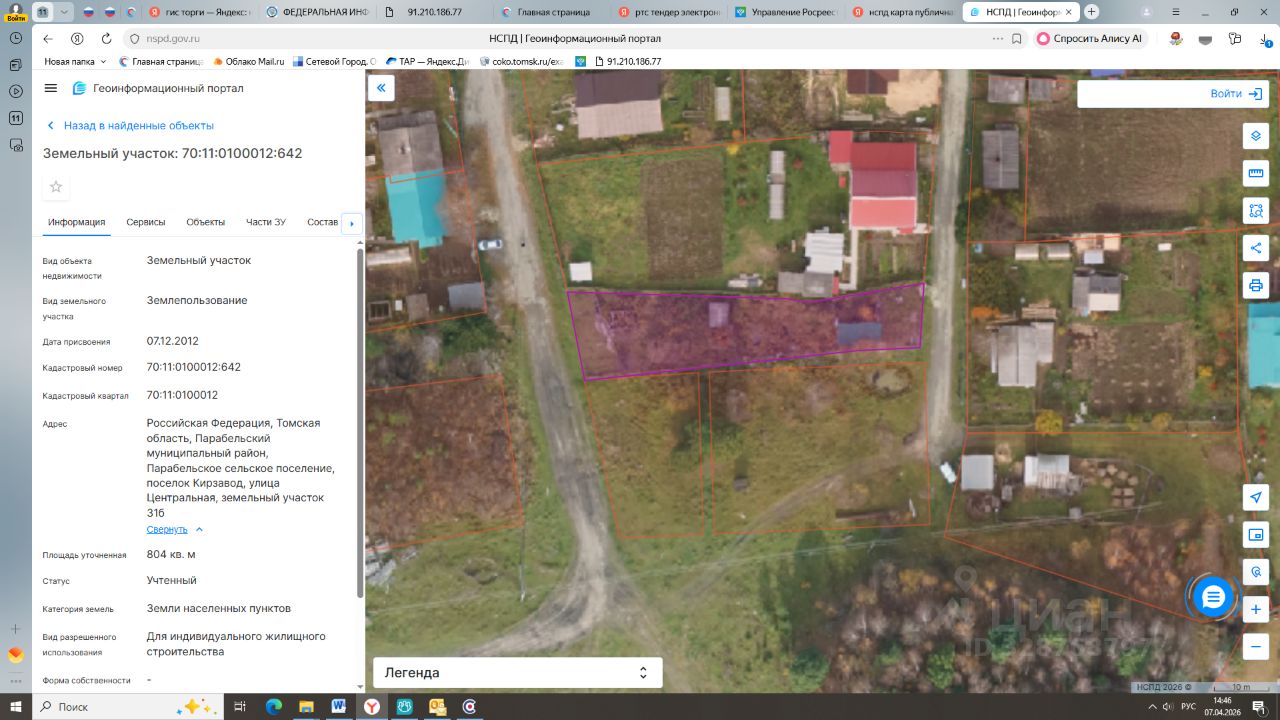This screenshot has width=1280, height=720.
Task: Switch keyboard language РУС in tray
Action: click(1188, 706)
